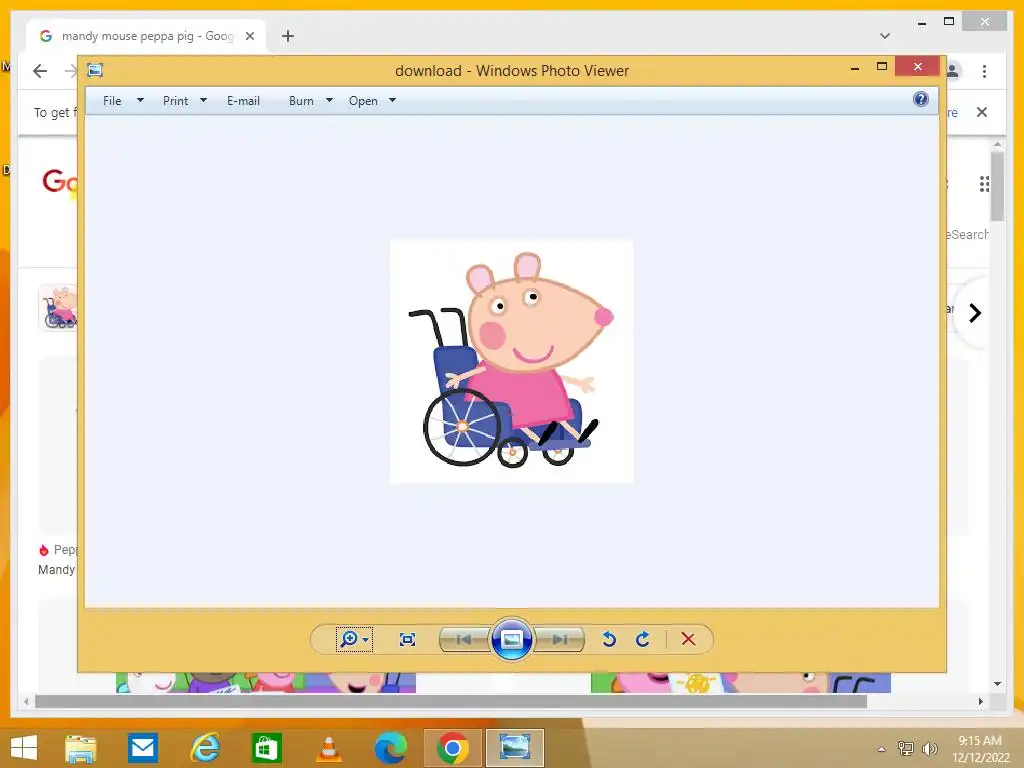The height and width of the screenshot is (768, 1024).
Task: Click the Mandy Mouse wheelchair image
Action: coord(511,361)
